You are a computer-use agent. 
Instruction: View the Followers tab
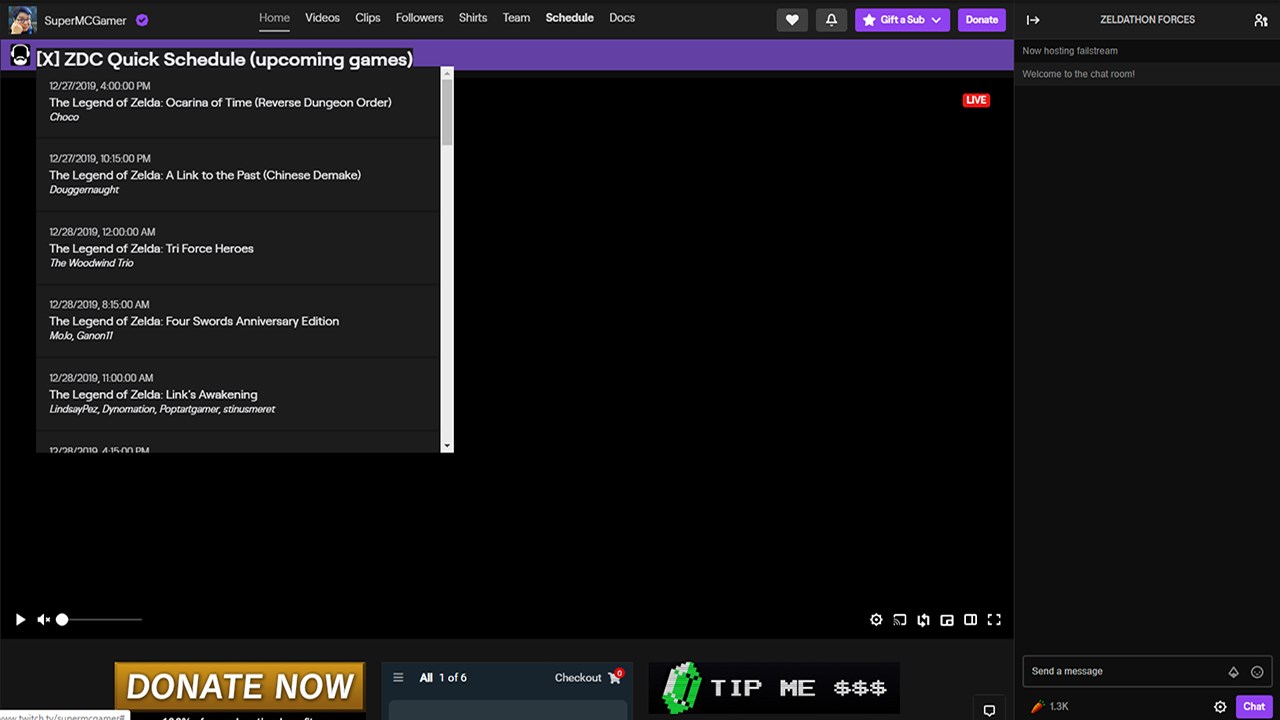pyautogui.click(x=419, y=18)
